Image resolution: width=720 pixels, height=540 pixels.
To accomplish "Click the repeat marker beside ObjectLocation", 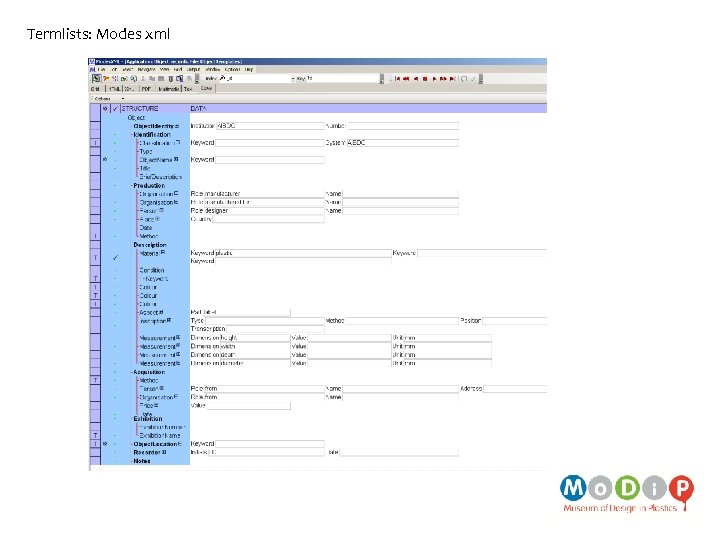I will [180, 444].
